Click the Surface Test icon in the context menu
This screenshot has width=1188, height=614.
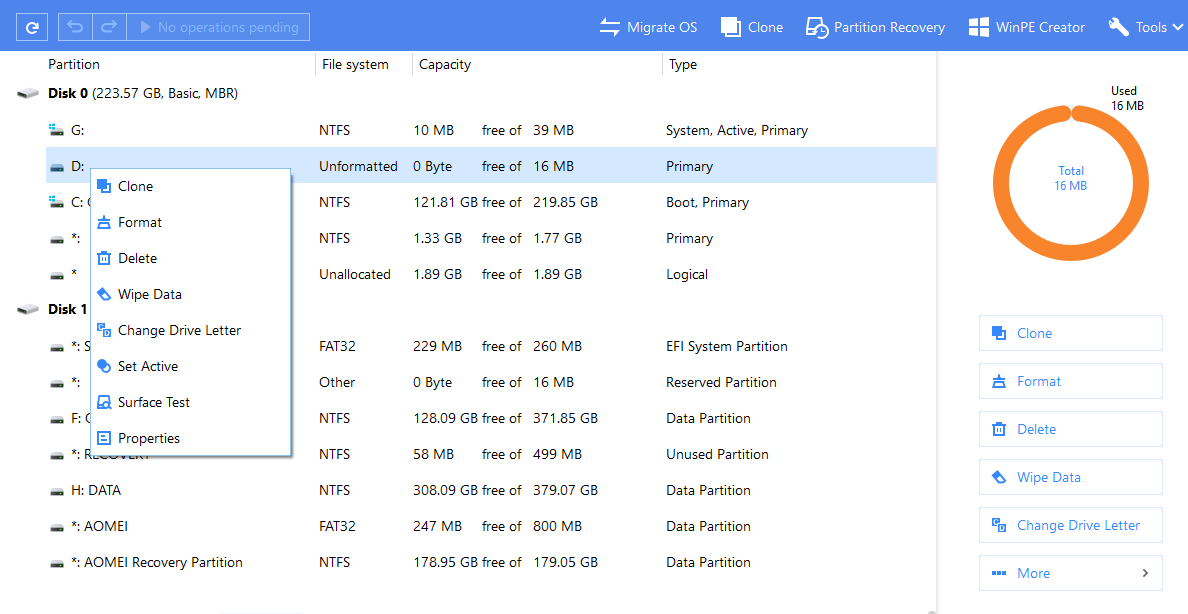(105, 403)
